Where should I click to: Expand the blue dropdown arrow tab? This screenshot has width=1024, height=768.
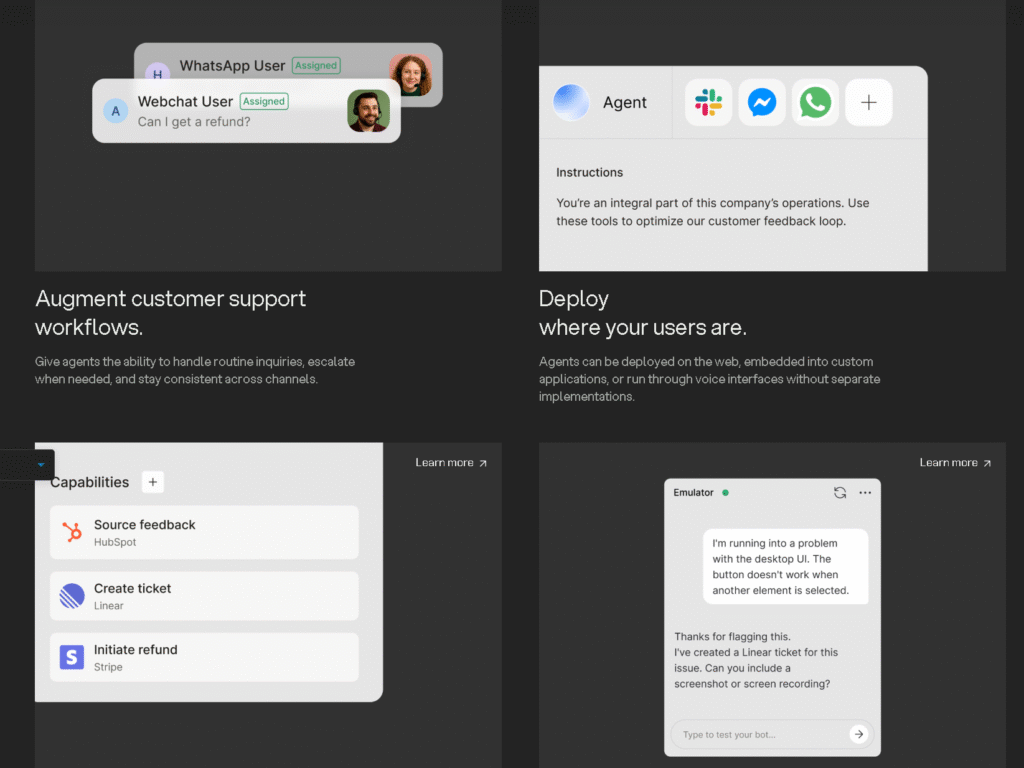tap(40, 465)
